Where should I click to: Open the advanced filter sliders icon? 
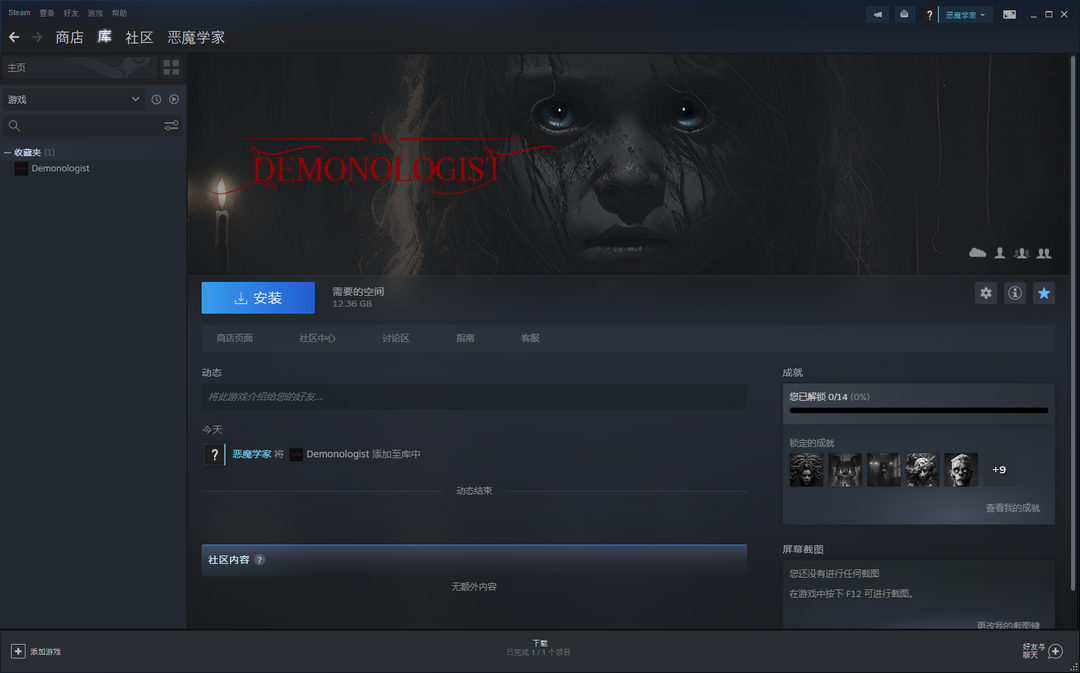171,126
